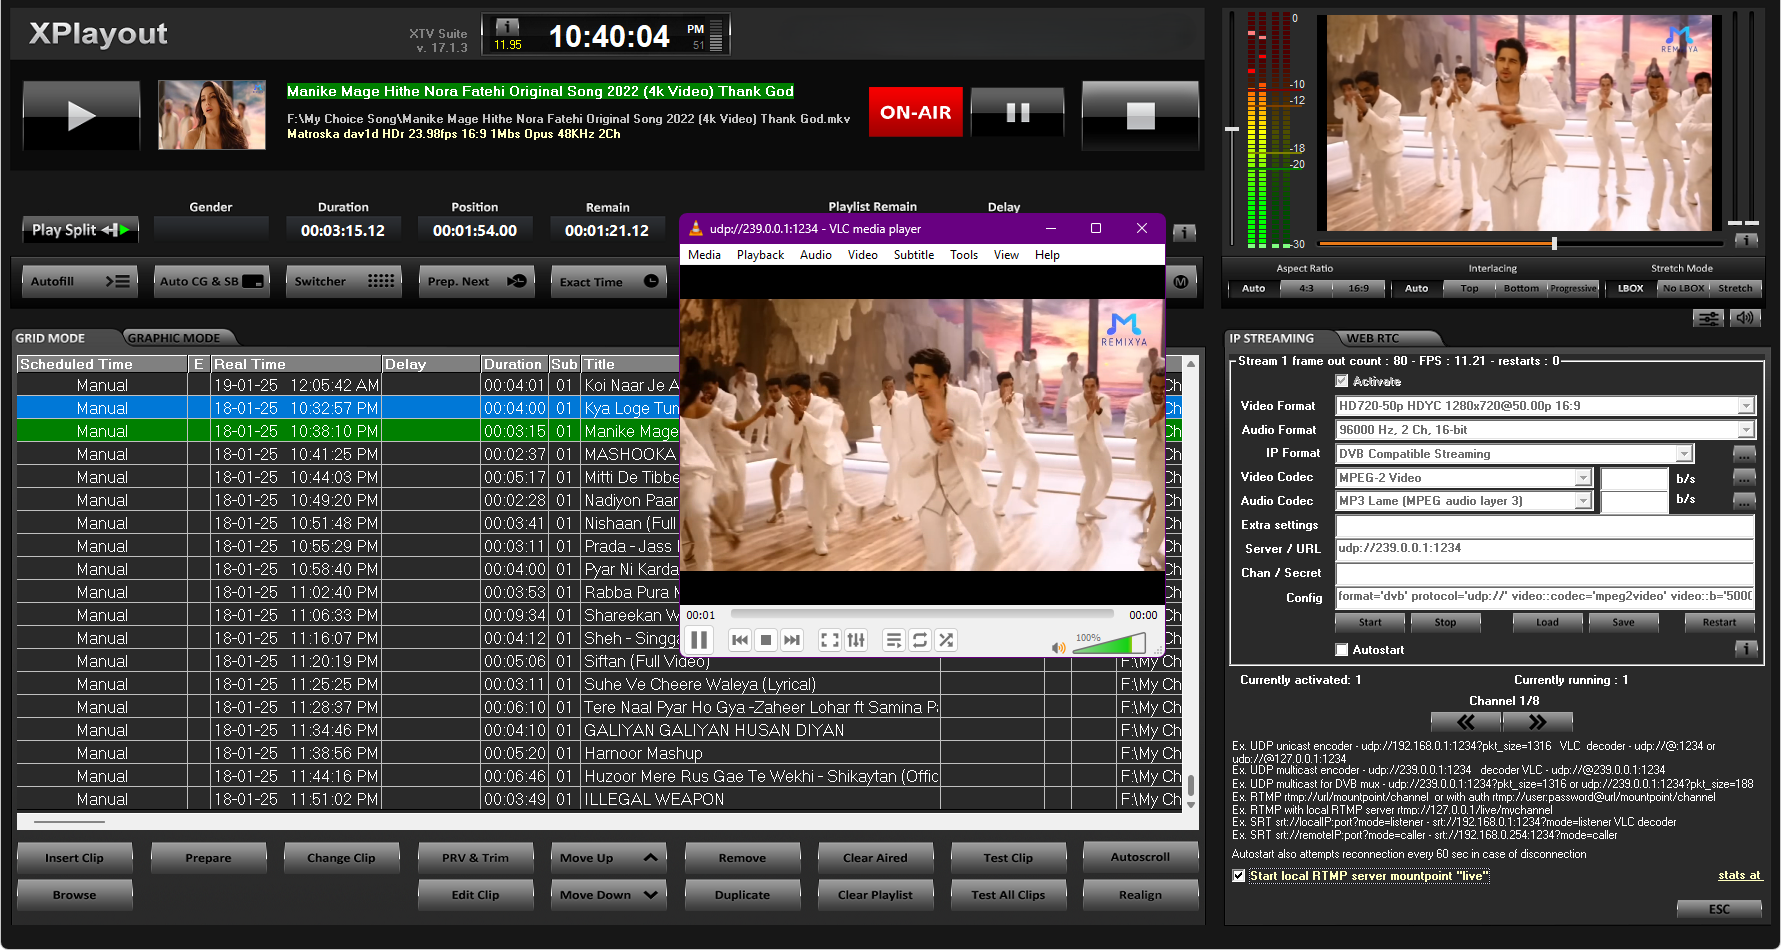Toggle the preview speaker audio icon
This screenshot has height=950, width=1781.
[x=1745, y=318]
